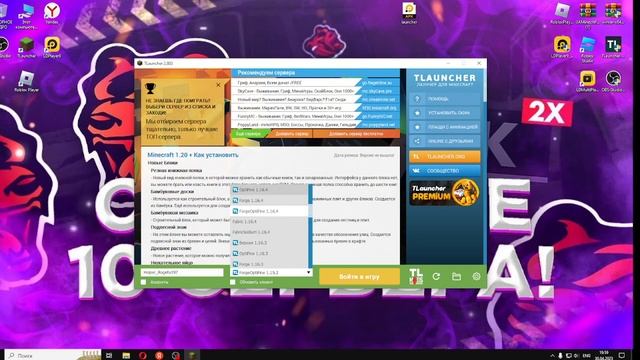Image resolution: width=640 pixels, height=360 pixels.
Task: Open Yandex browser in taskbar
Action: [159, 356]
